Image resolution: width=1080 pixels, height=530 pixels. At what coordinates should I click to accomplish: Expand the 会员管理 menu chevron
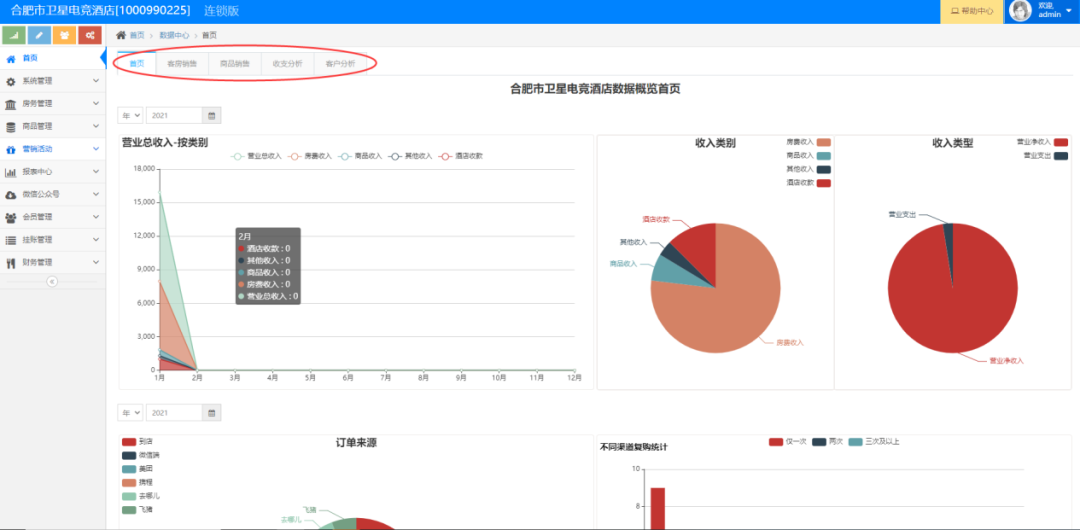click(x=96, y=218)
